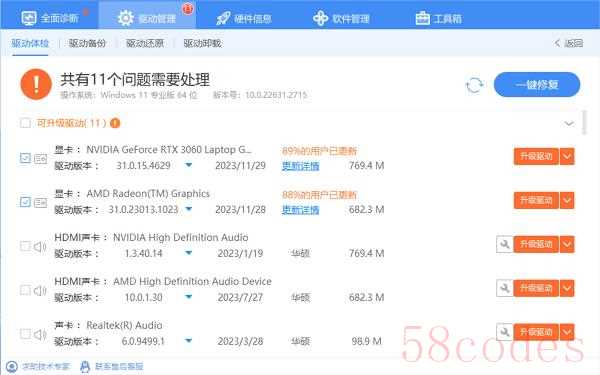600x375 pixels.
Task: Open repair wrench for AMD High Definition Audio Device
Action: 504,288
